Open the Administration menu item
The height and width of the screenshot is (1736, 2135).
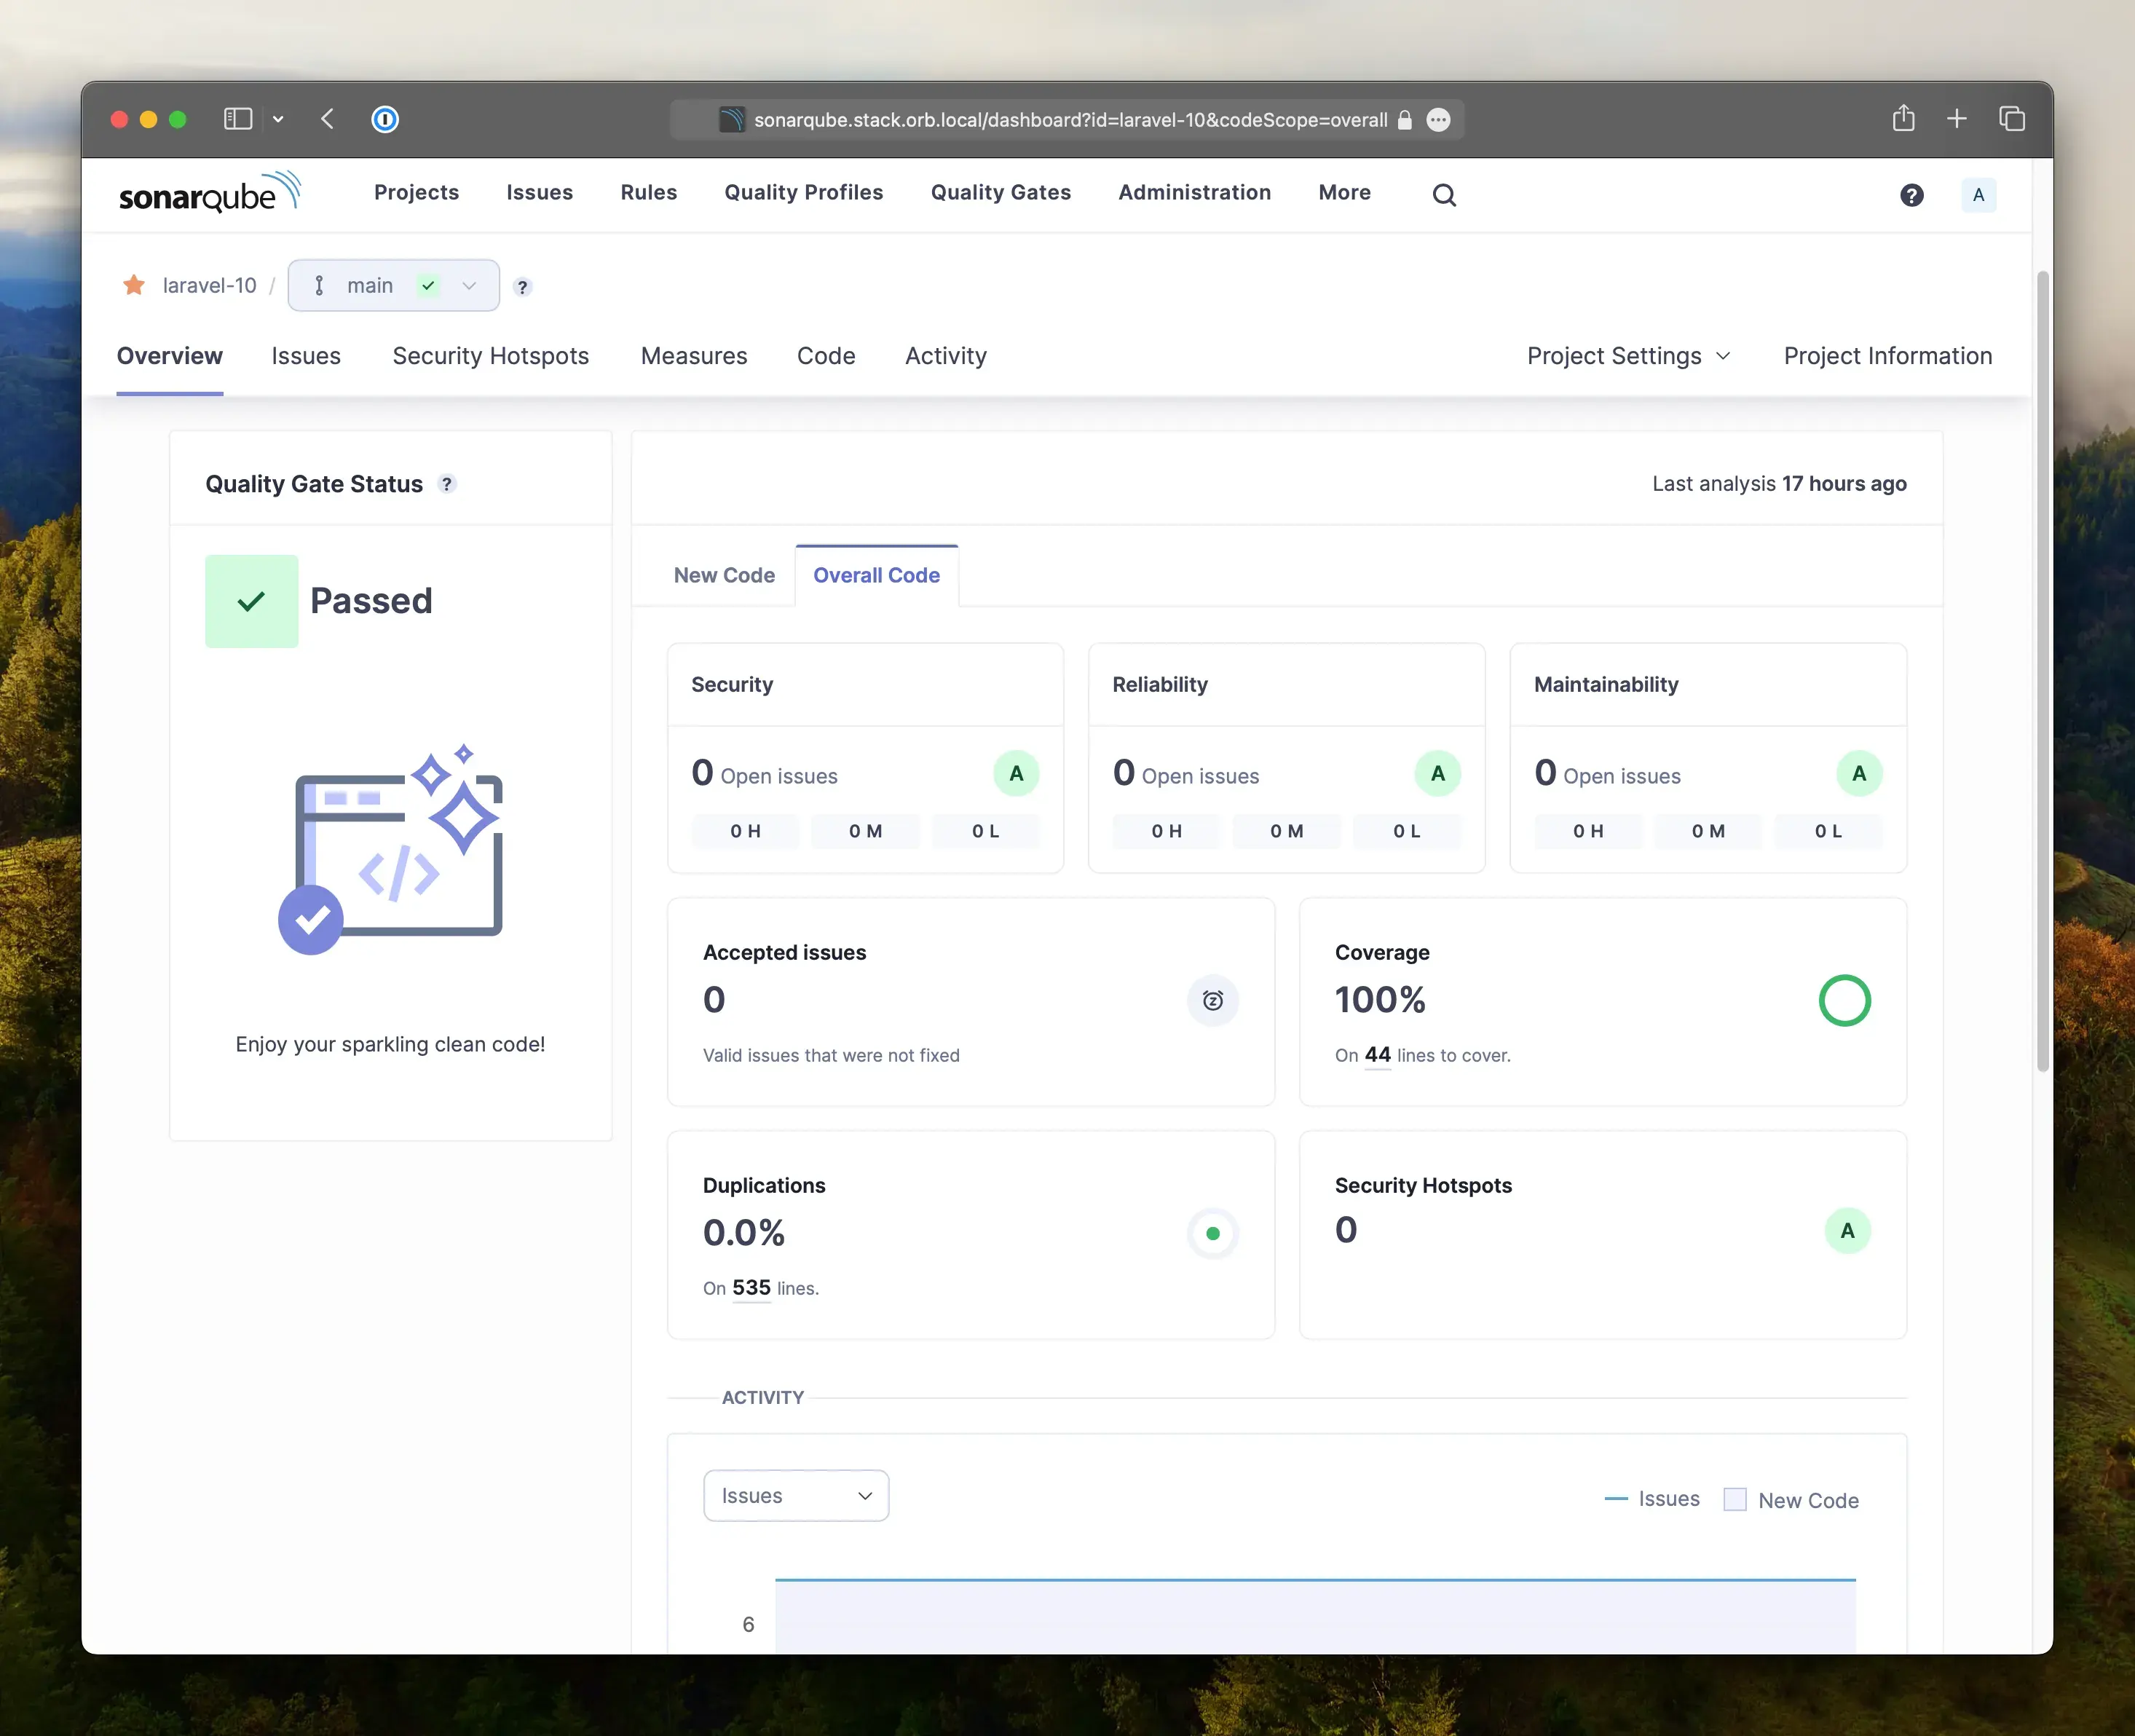1194,192
